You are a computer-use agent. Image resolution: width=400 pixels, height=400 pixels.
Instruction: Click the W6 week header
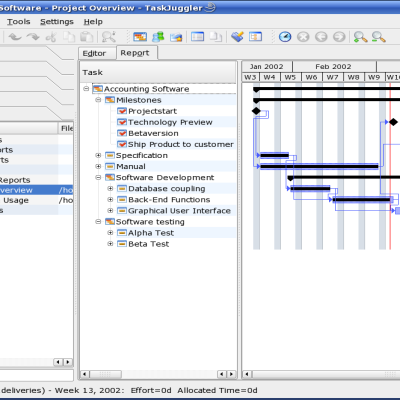[x=311, y=77]
